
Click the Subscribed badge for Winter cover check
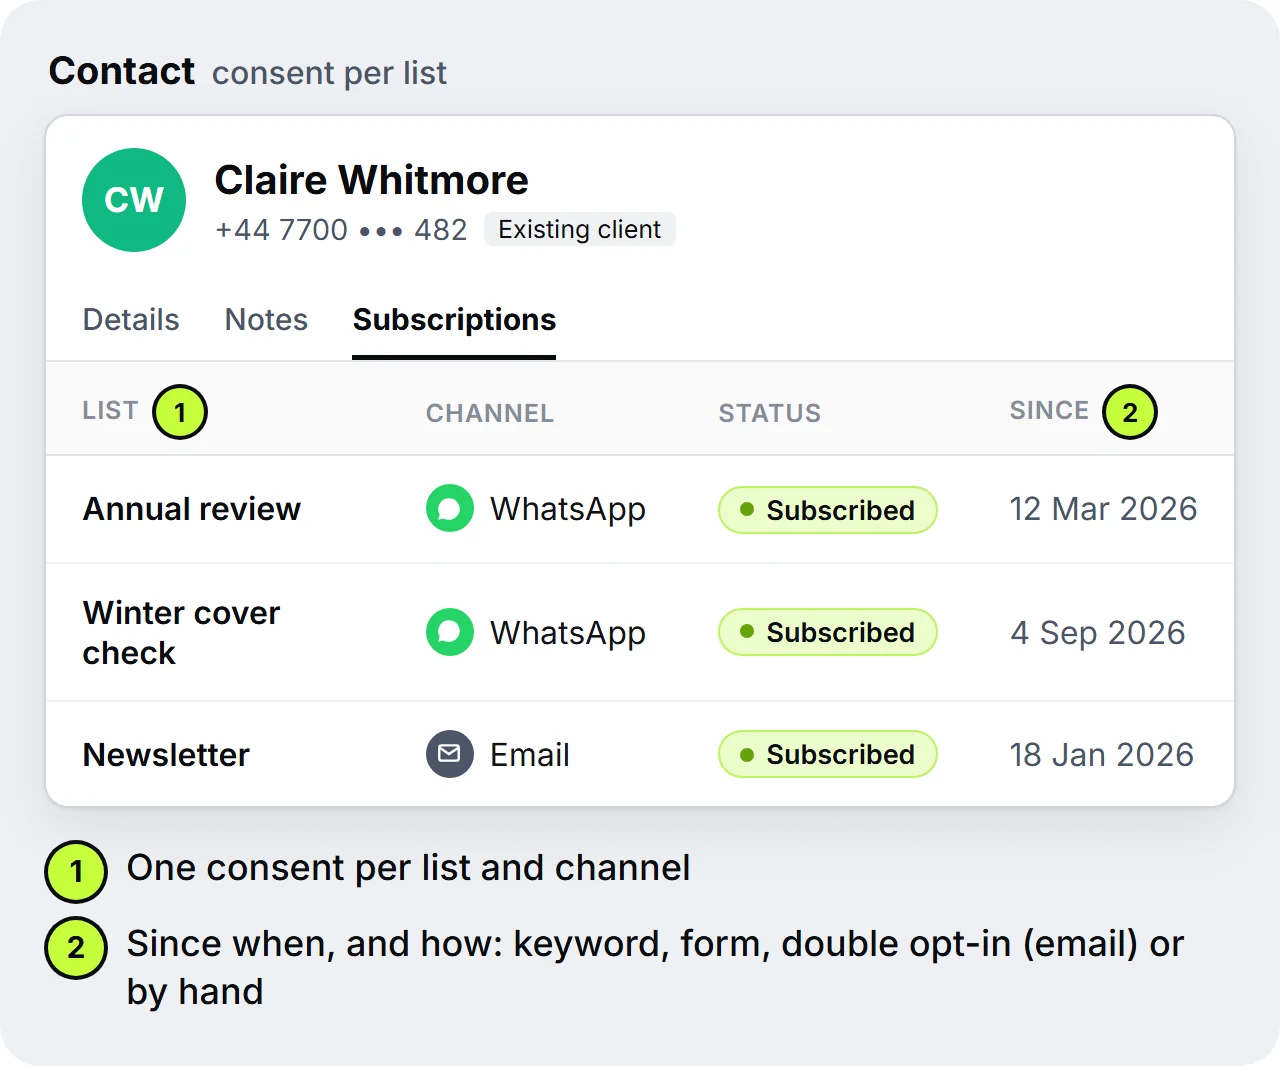point(828,632)
